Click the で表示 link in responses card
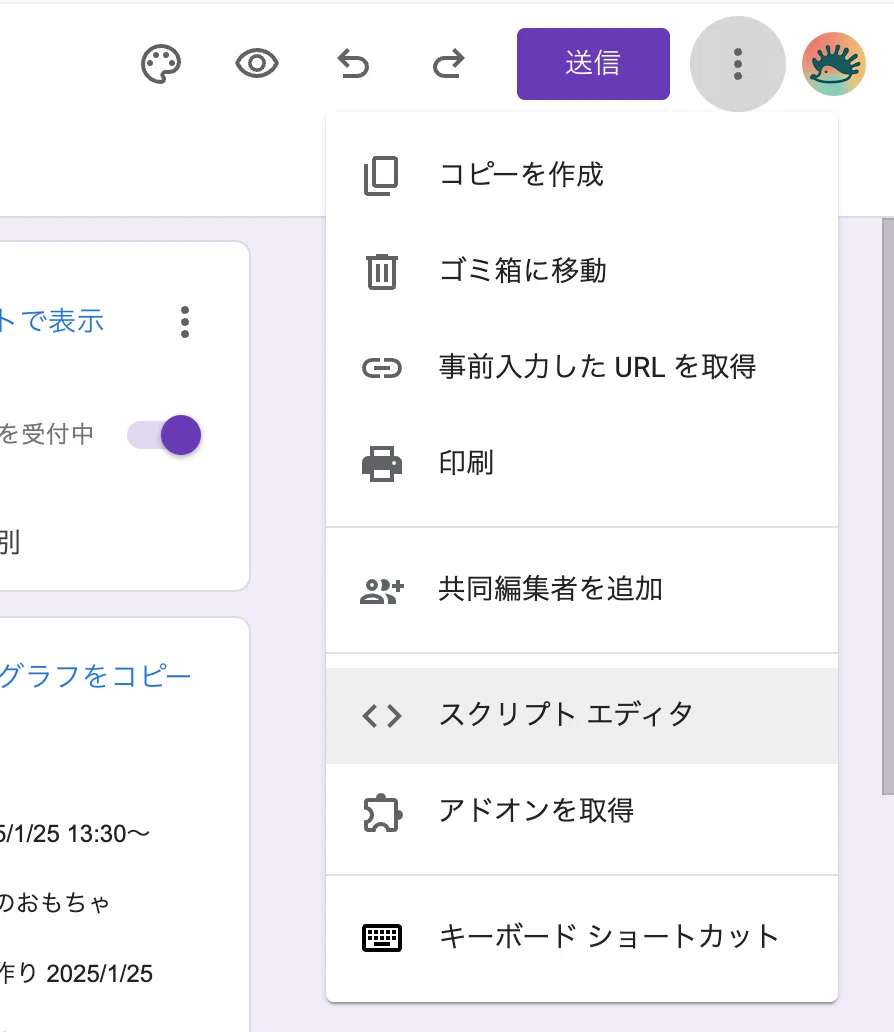This screenshot has width=894, height=1032. click(x=52, y=321)
